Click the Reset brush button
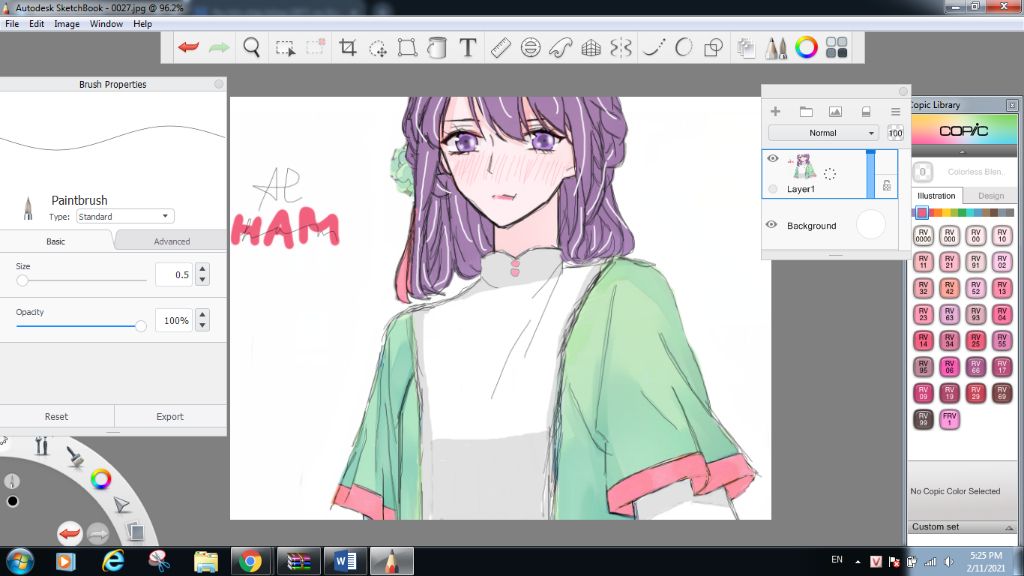1024x576 pixels. [x=57, y=416]
